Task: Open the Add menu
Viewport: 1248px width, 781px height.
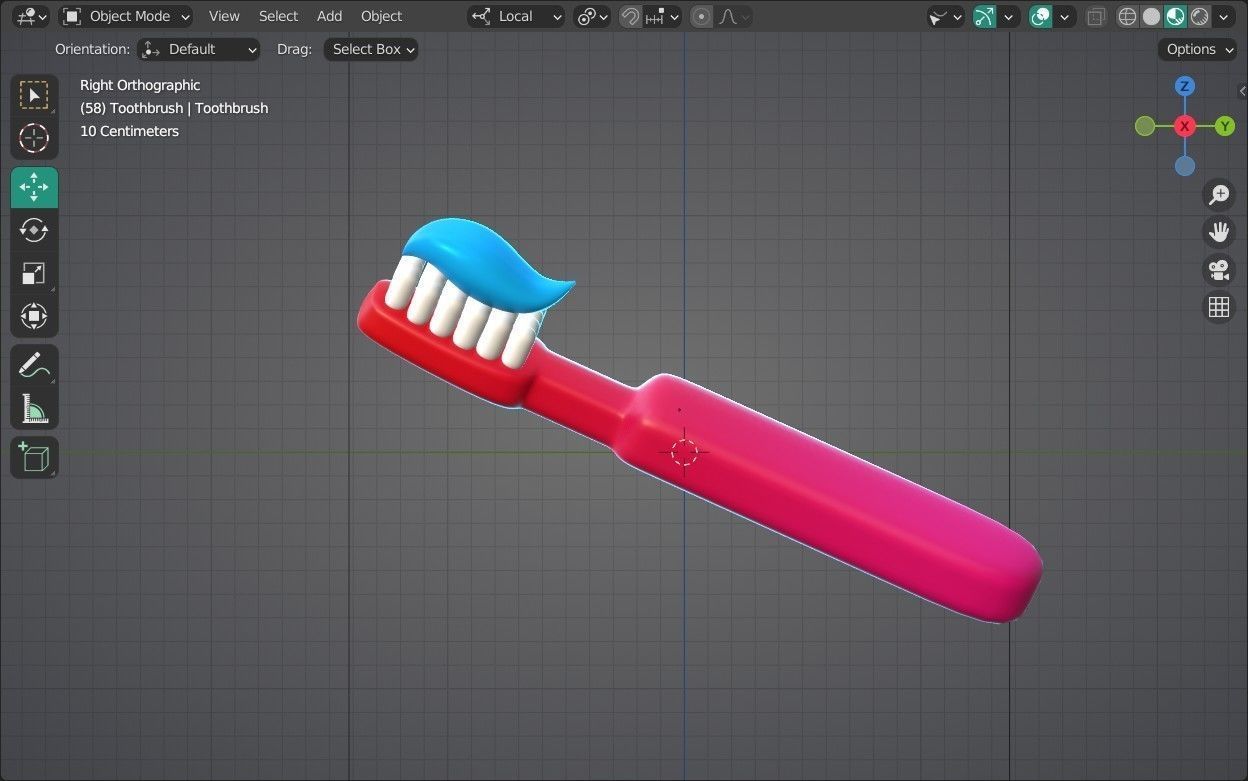Action: tap(329, 16)
